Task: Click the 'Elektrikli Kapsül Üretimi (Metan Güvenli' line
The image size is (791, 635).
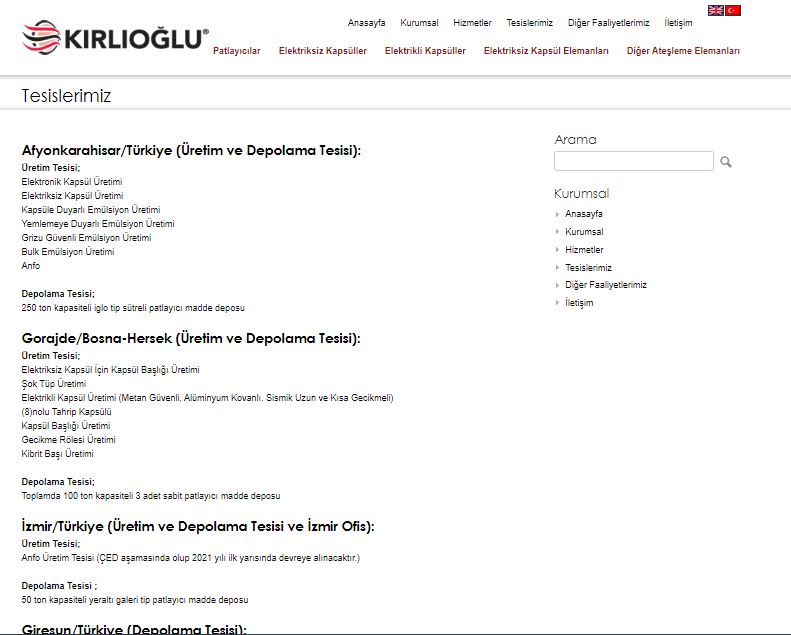Action: [x=207, y=398]
